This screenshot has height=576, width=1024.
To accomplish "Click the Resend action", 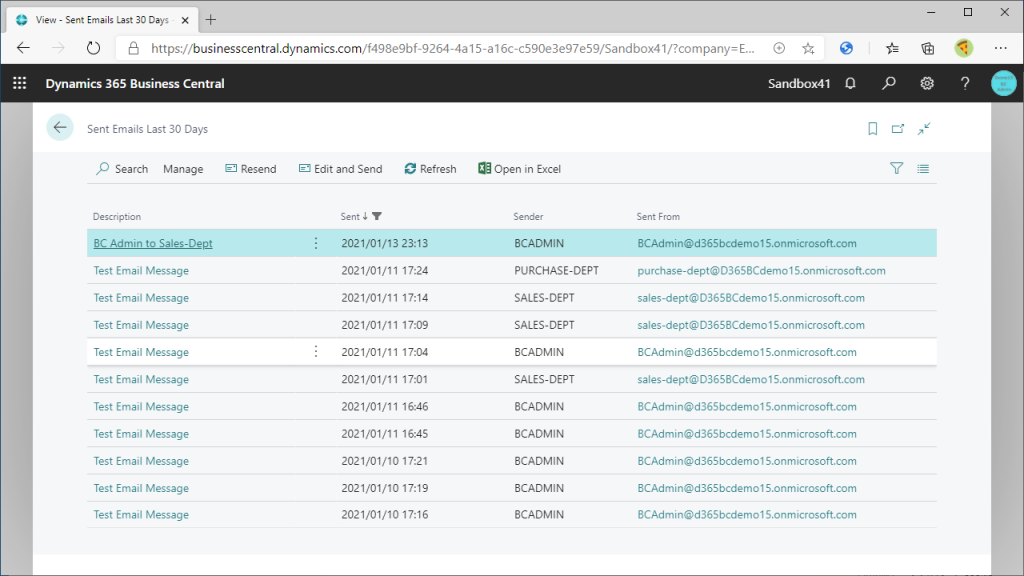I will 251,168.
